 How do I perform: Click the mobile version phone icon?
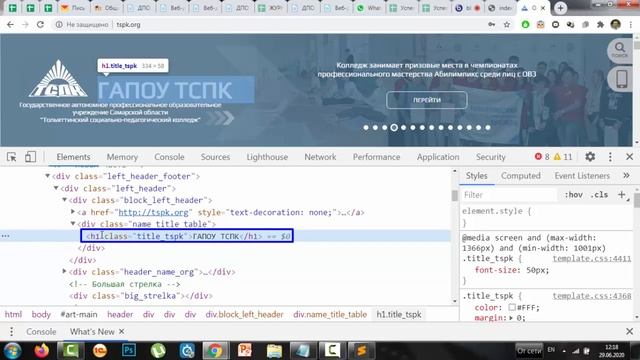pyautogui.click(x=621, y=78)
